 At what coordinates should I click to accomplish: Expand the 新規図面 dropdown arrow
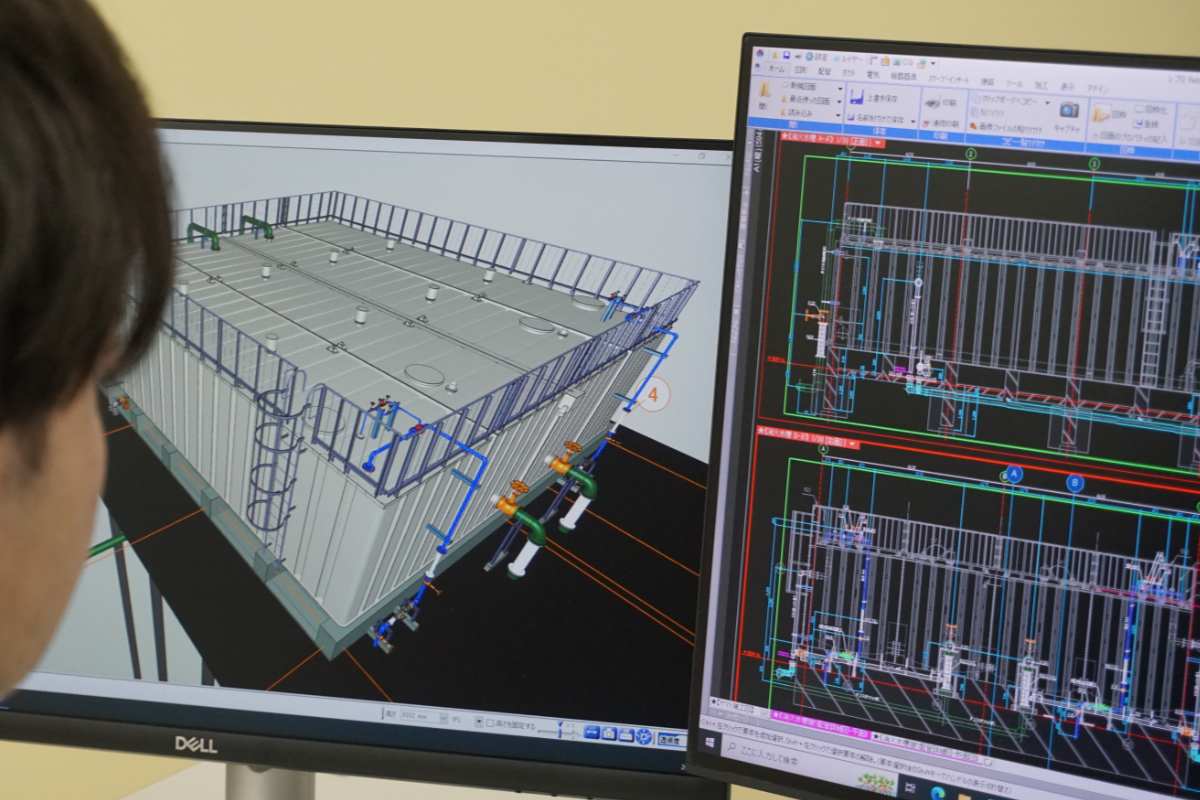840,89
